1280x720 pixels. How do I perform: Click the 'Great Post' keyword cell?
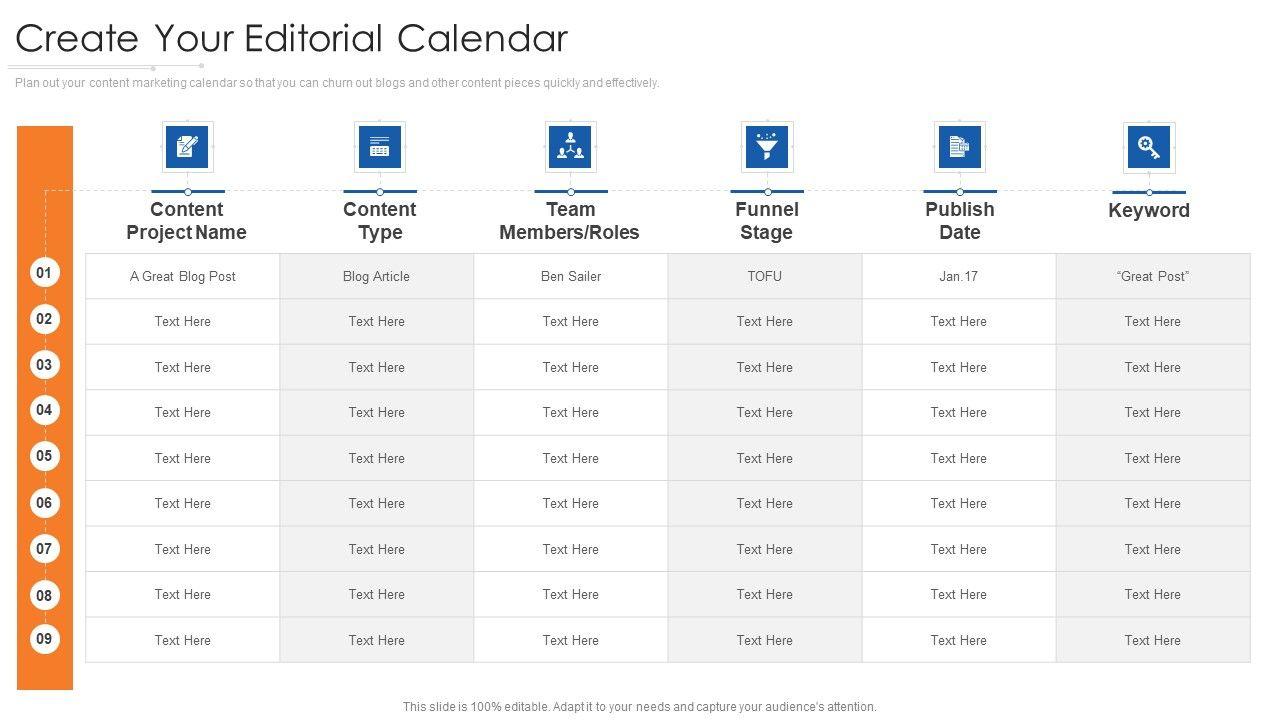(1153, 276)
